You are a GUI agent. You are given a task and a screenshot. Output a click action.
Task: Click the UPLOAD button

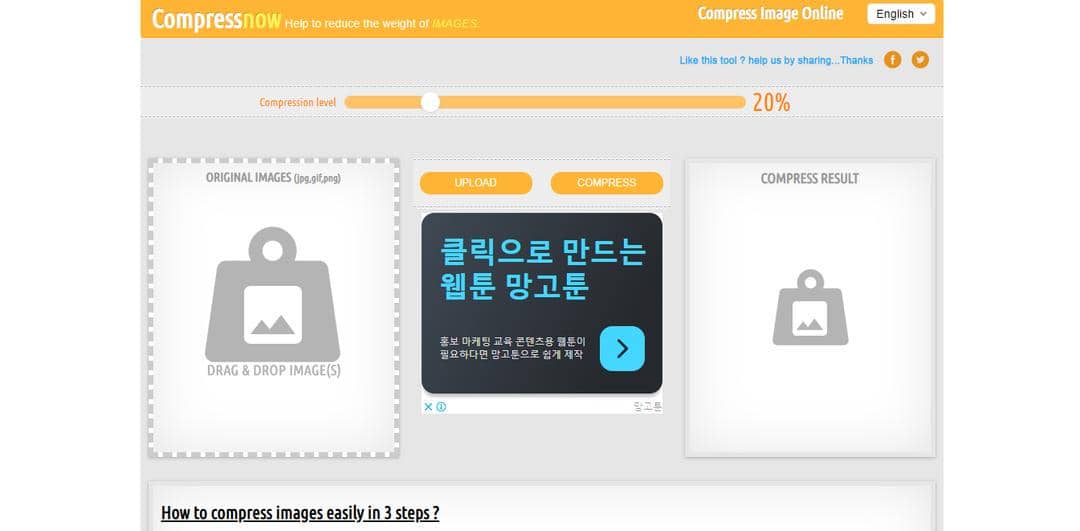(476, 183)
